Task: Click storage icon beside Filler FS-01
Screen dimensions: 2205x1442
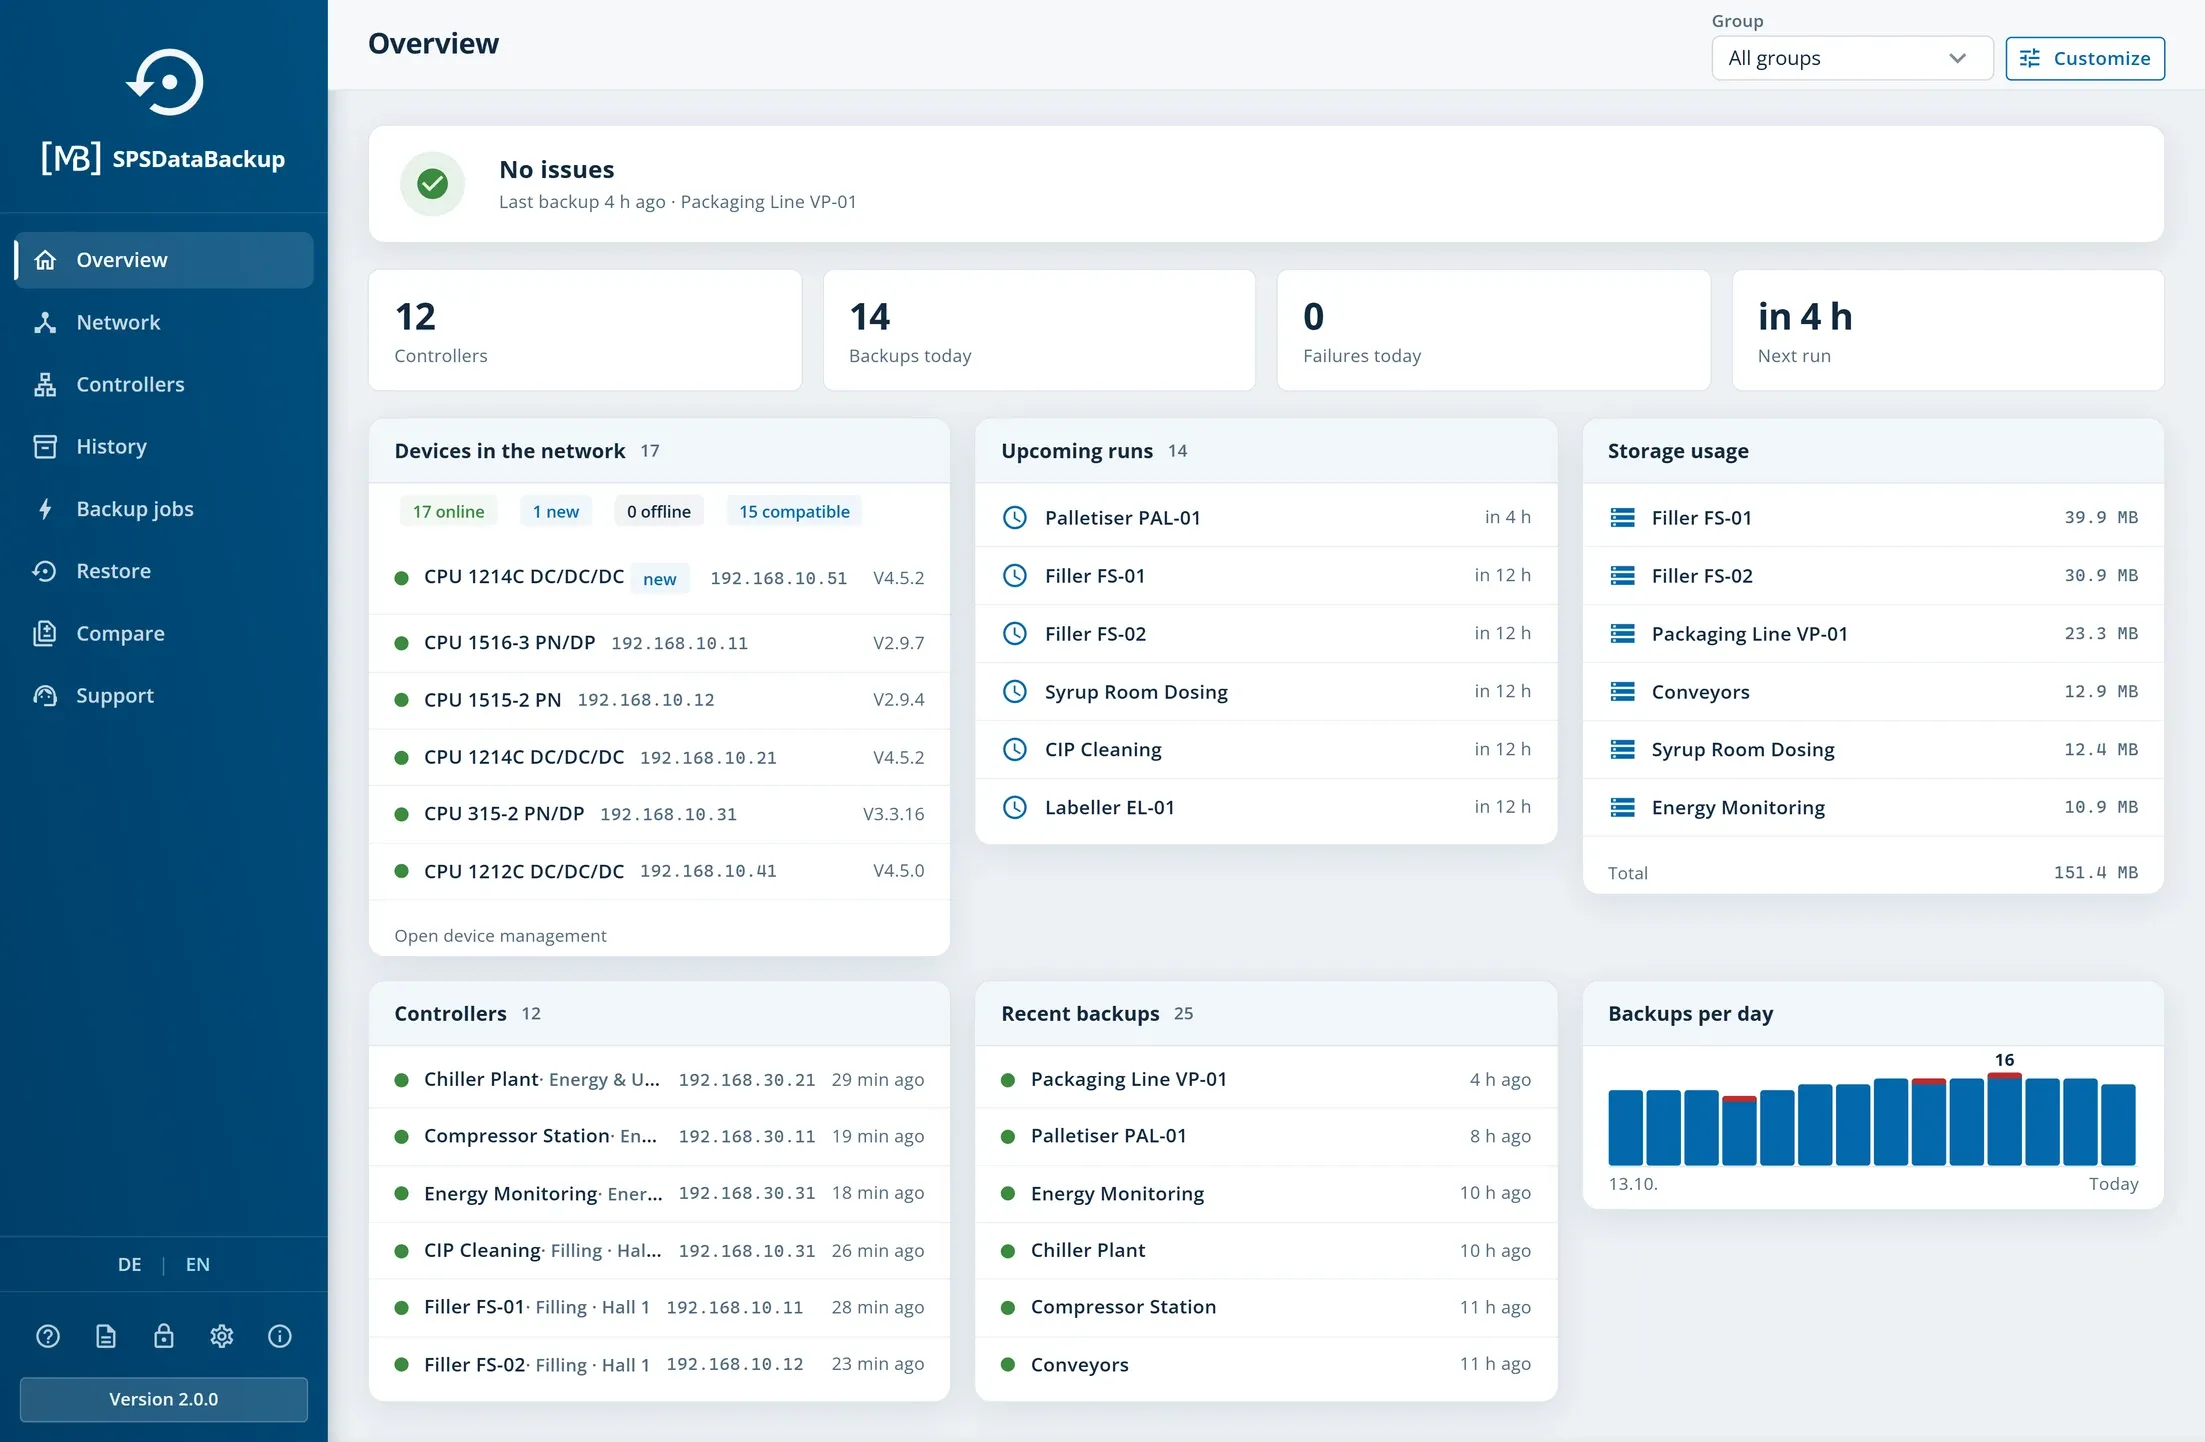Action: pos(1623,517)
